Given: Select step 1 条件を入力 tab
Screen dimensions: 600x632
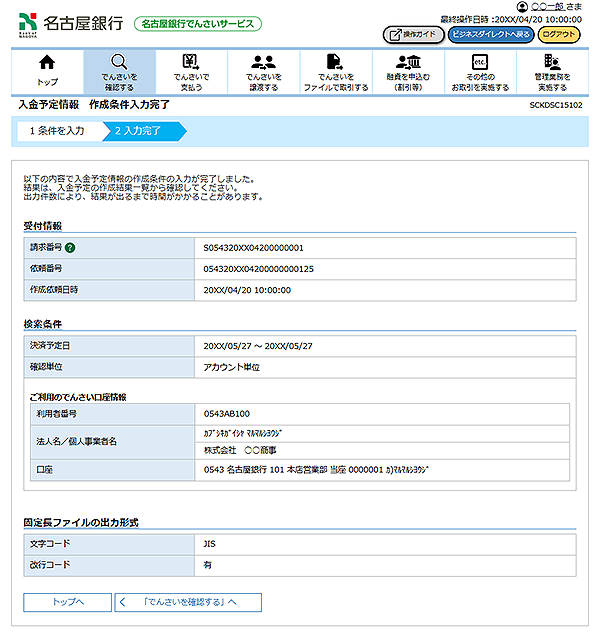Looking at the screenshot, I should coord(57,130).
